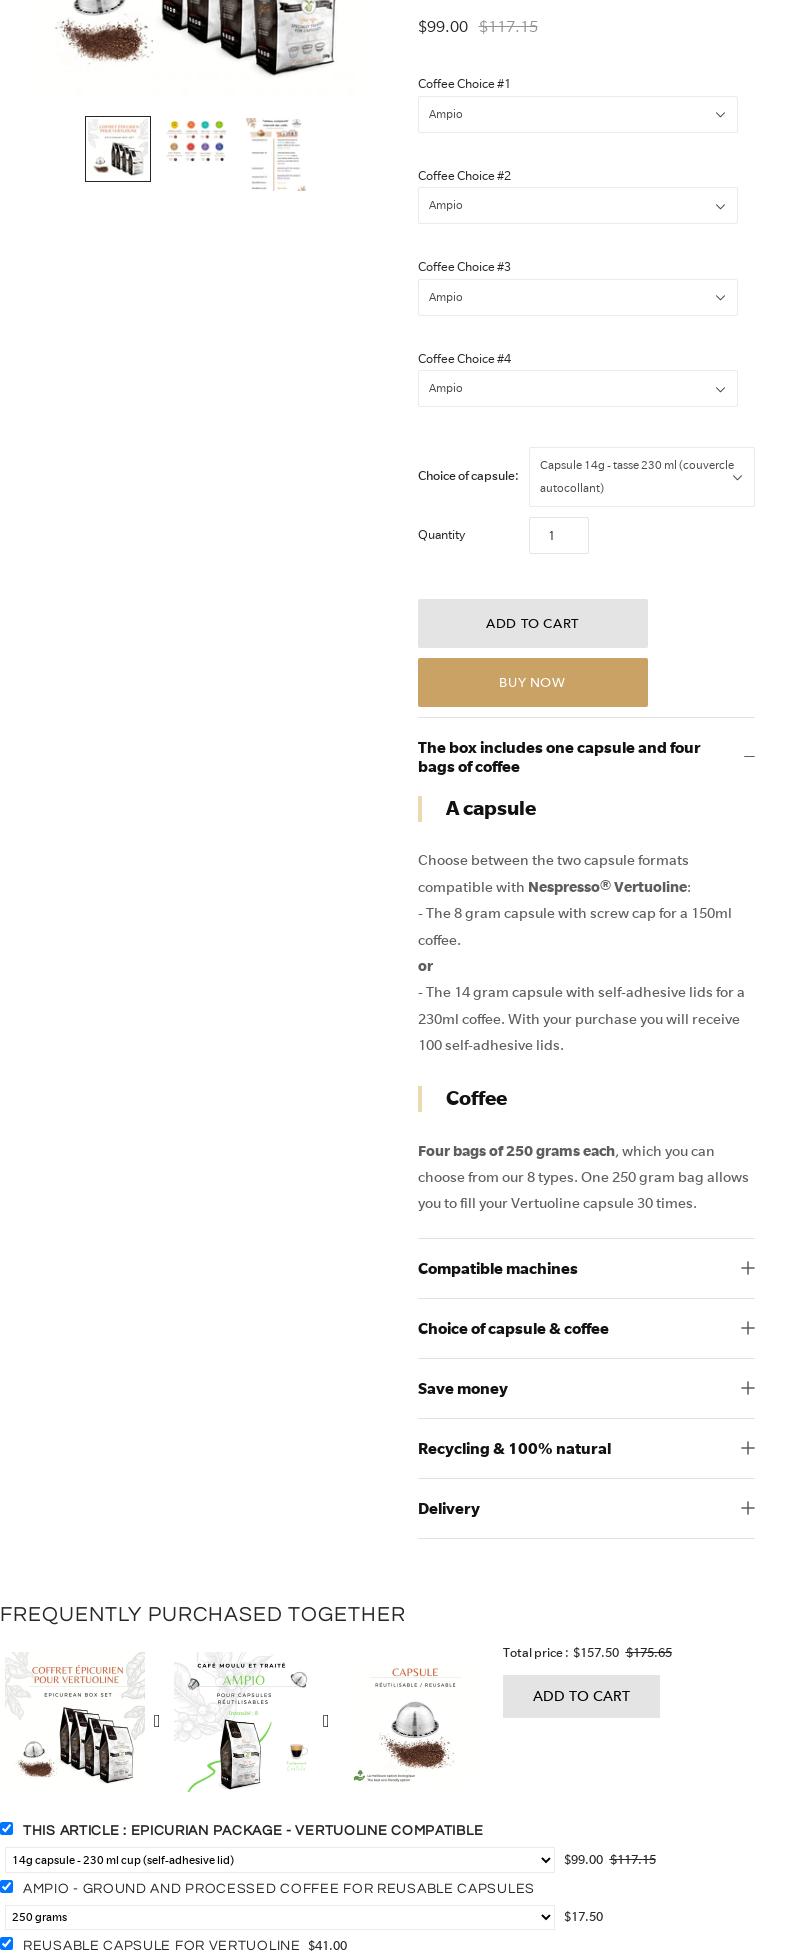Open the Coffee Choice #1 dropdown

pyautogui.click(x=577, y=115)
